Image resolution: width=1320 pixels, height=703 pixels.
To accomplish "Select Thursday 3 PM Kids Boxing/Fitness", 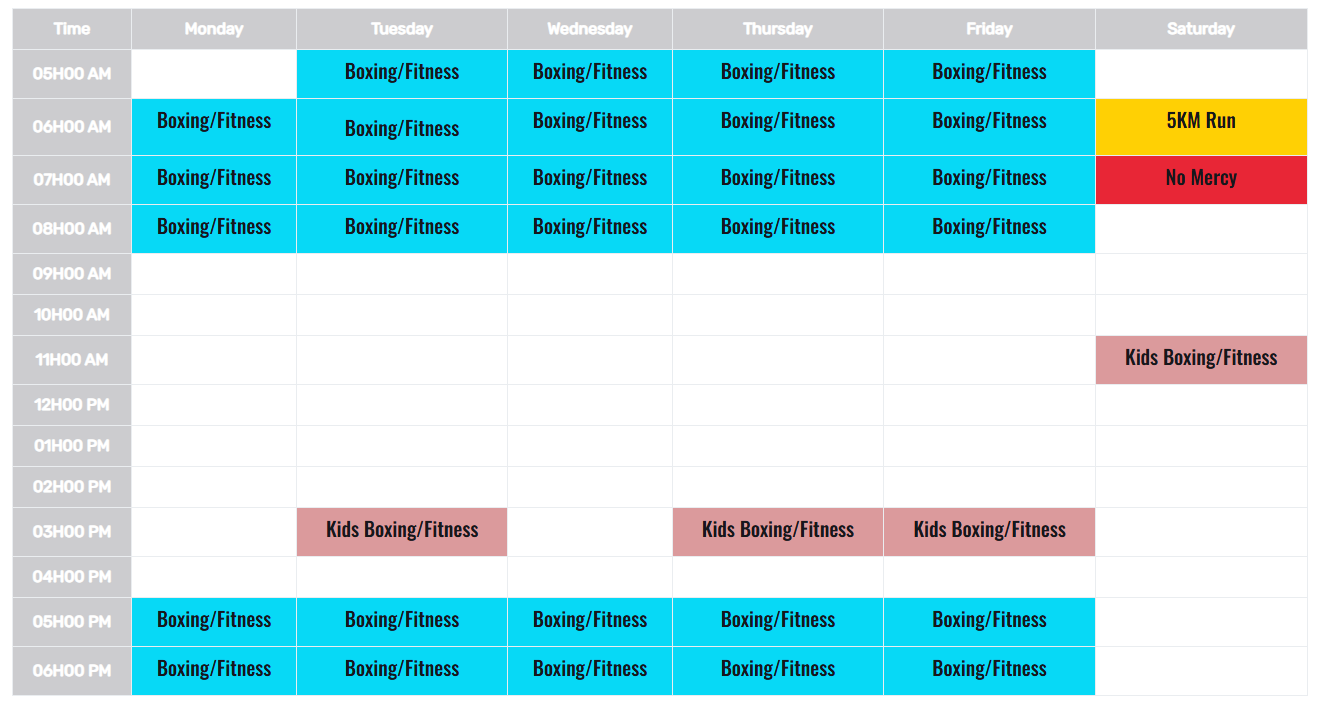I will coord(778,530).
